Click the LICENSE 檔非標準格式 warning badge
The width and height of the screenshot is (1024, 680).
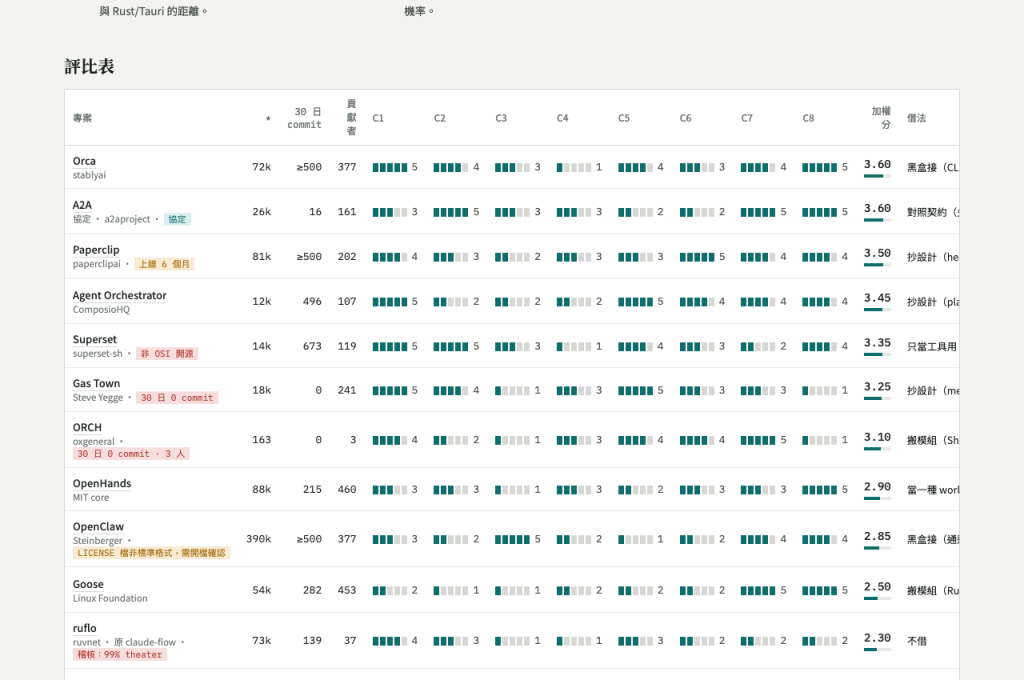151,553
